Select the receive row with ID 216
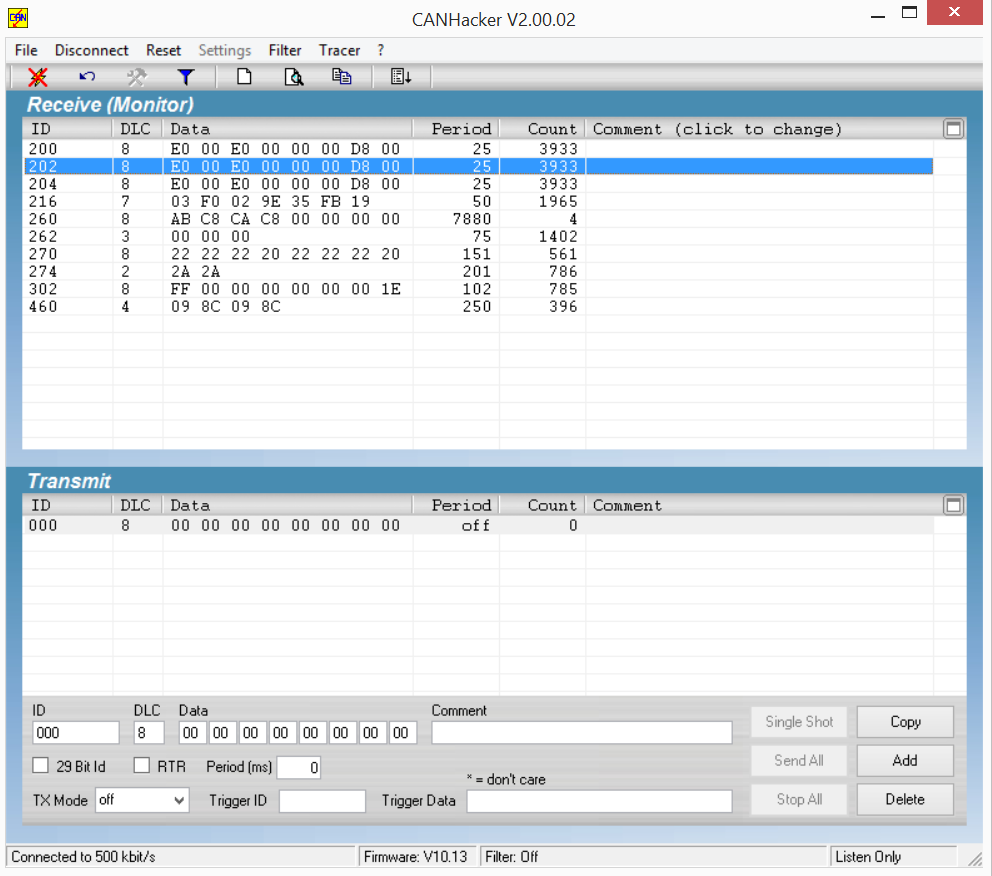This screenshot has width=992, height=876. point(478,202)
